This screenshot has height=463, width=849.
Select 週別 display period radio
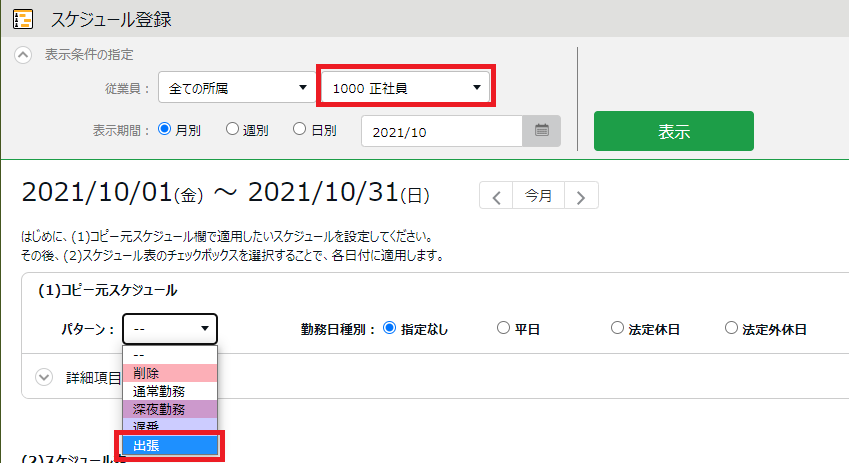232,129
